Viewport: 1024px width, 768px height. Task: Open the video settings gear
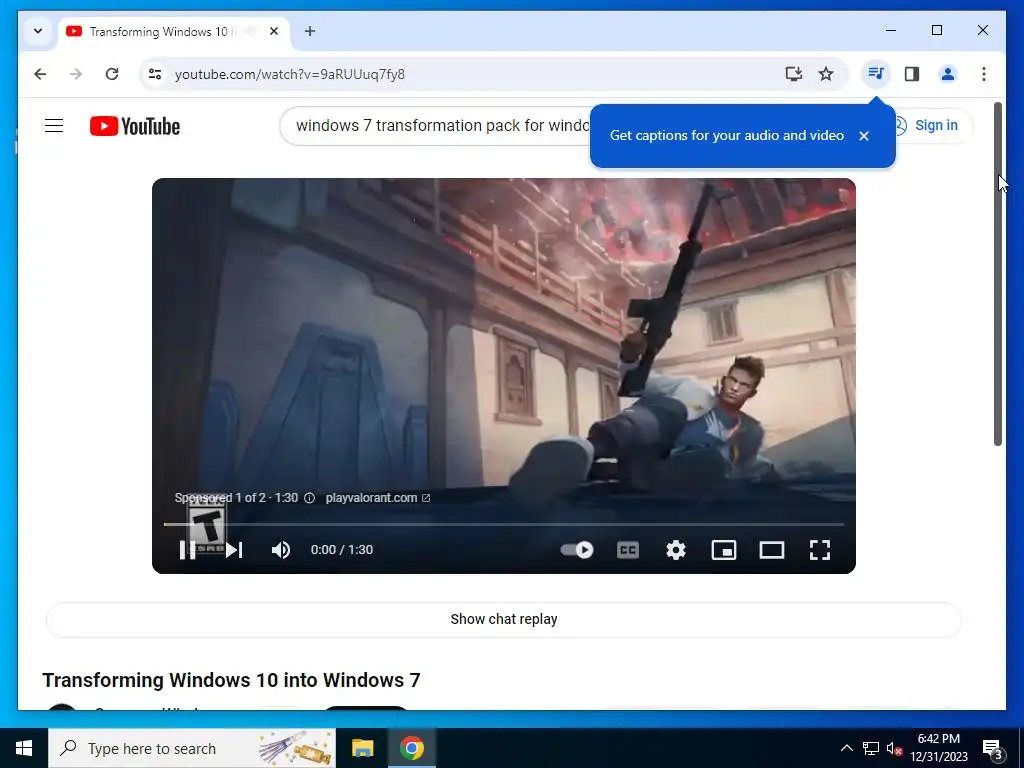pos(676,550)
